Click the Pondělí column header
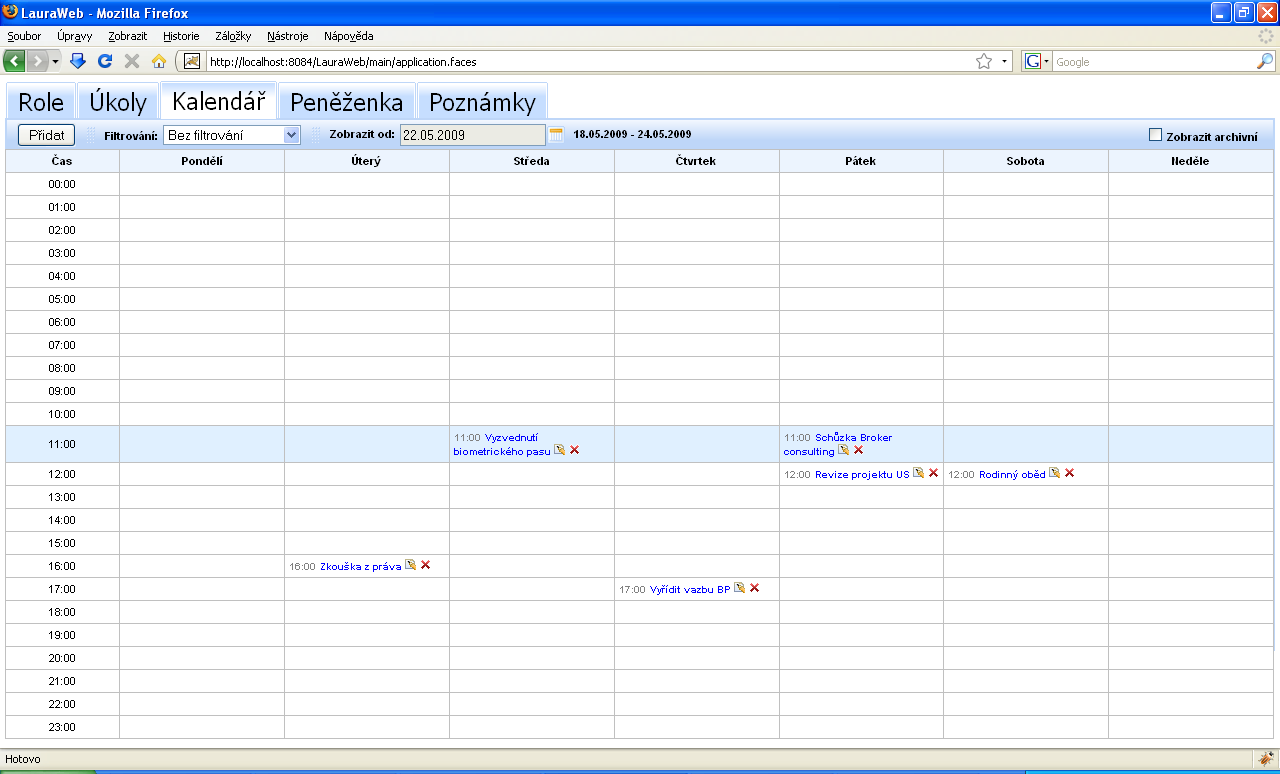The image size is (1280, 774). coord(202,161)
